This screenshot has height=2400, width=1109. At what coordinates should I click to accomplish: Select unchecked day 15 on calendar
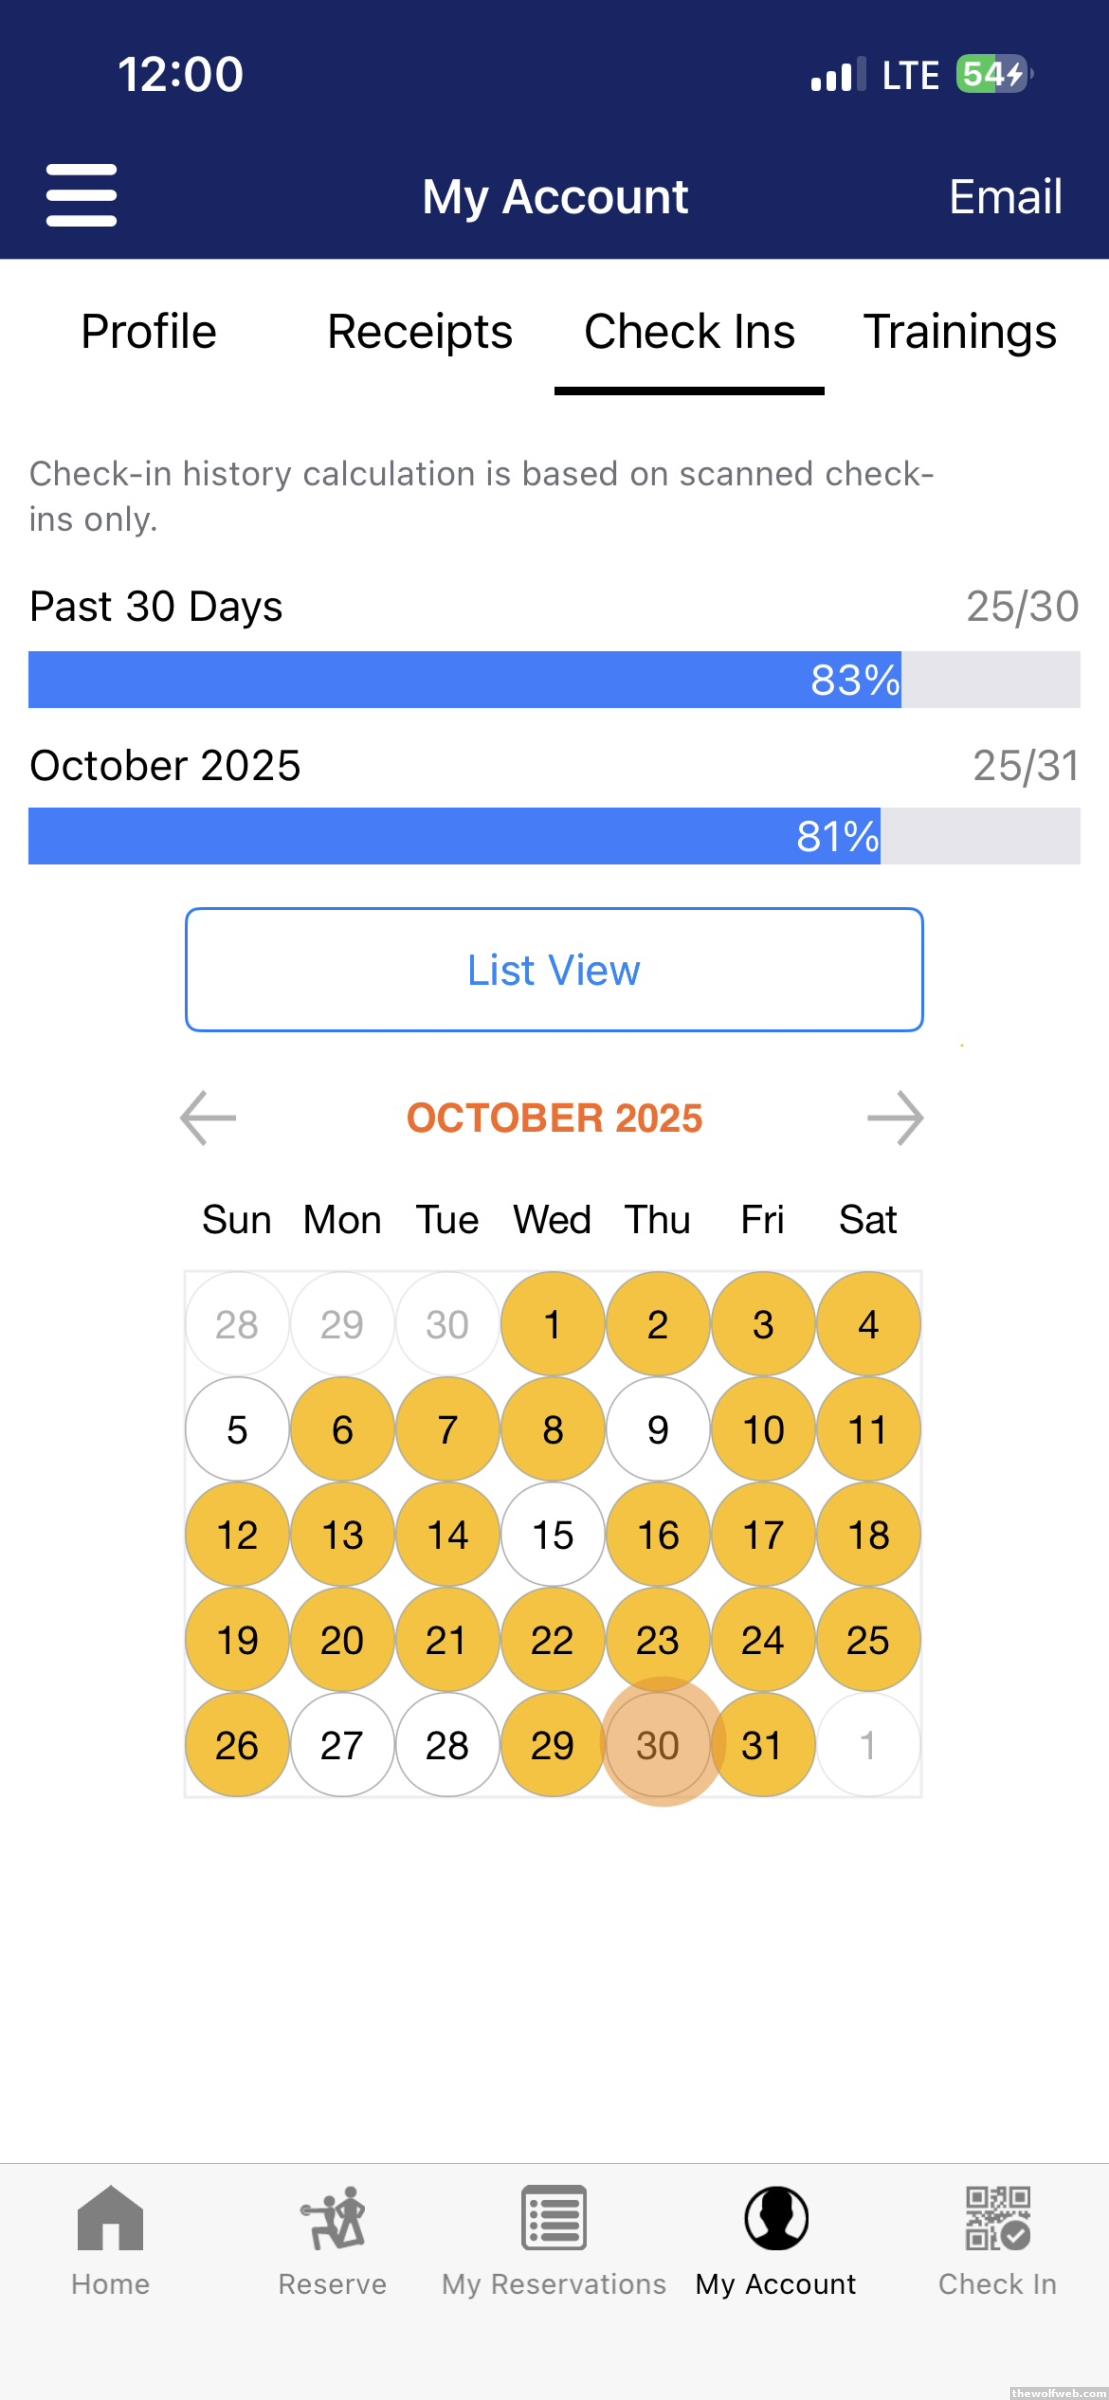(553, 1535)
